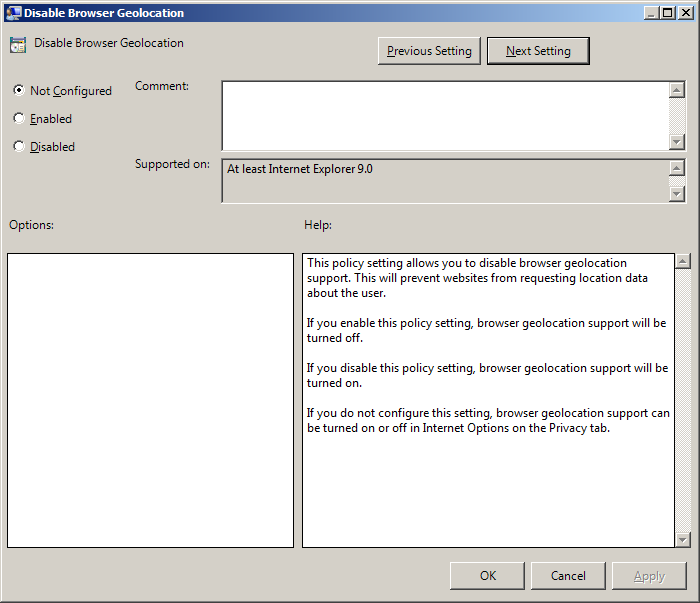
Task: Close the Disable Browser Geolocation window
Action: 685,13
